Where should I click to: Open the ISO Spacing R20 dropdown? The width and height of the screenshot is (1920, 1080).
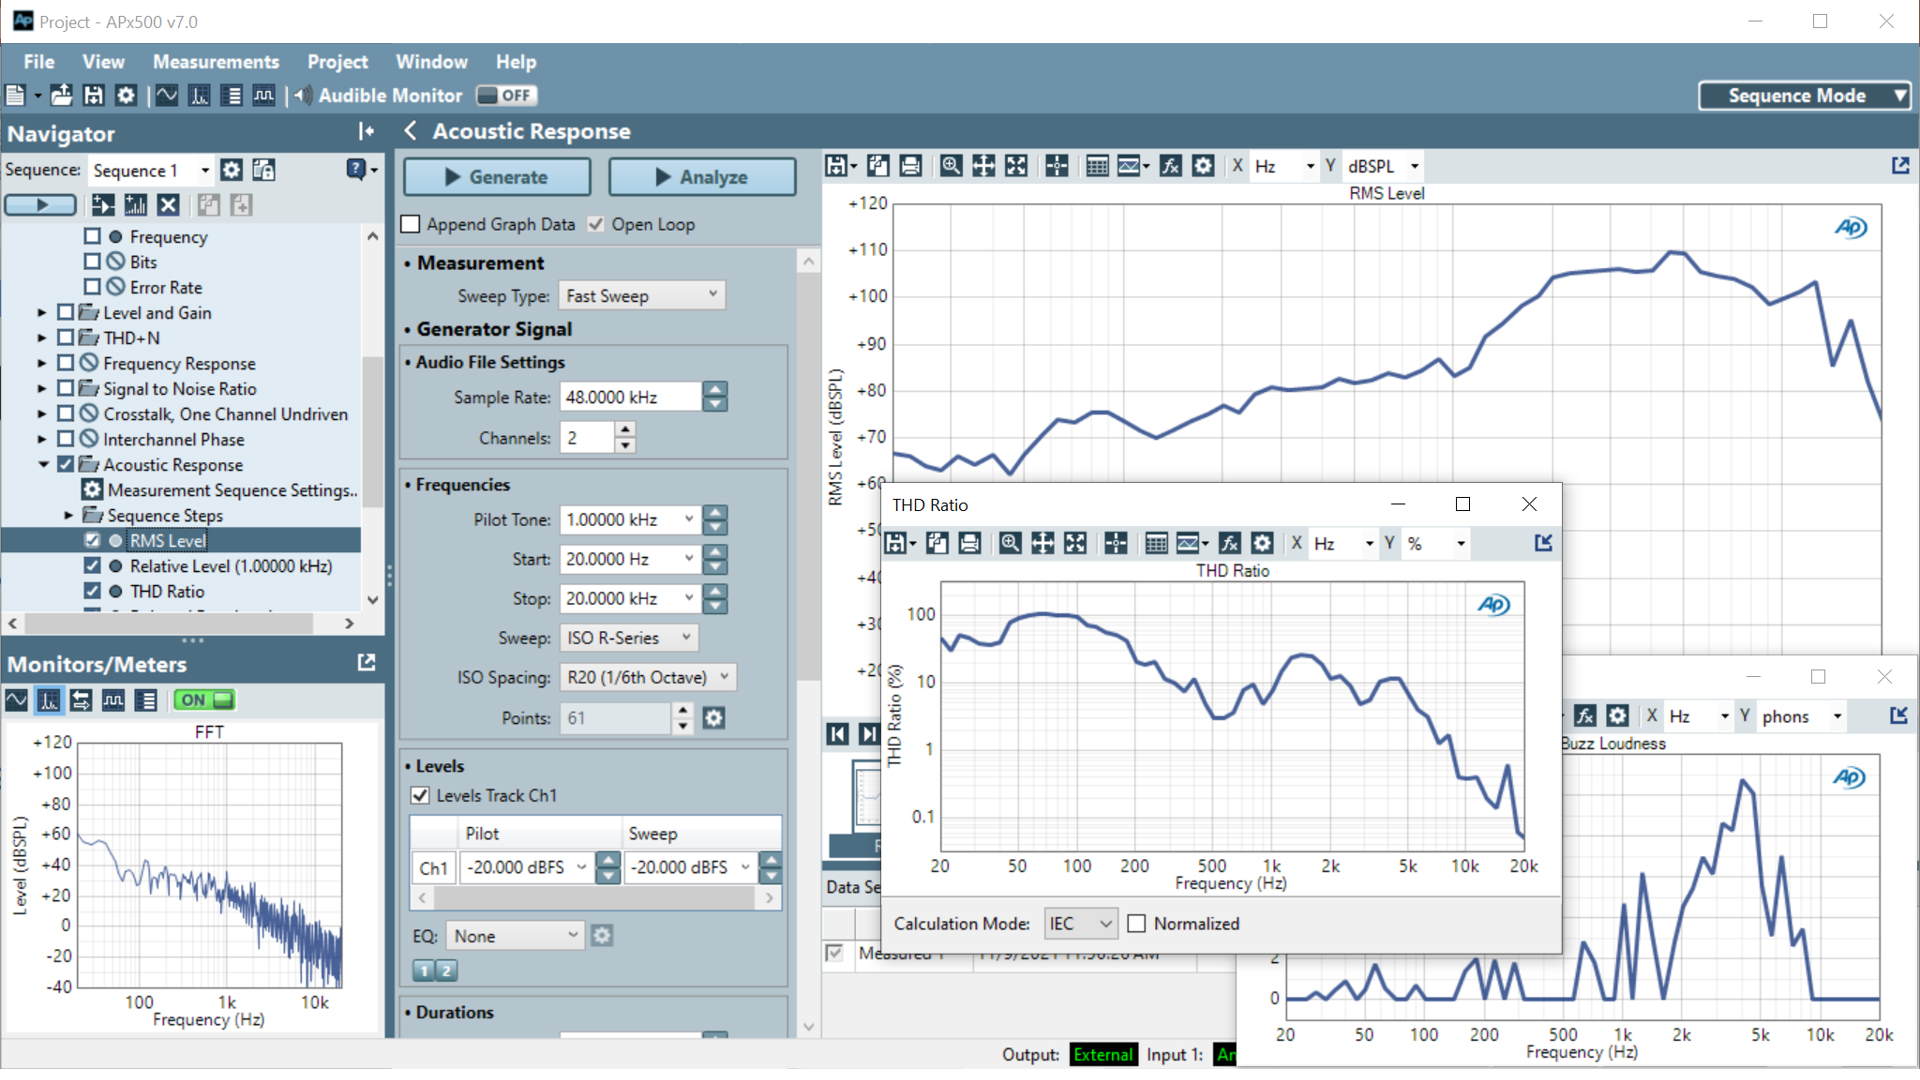click(647, 677)
